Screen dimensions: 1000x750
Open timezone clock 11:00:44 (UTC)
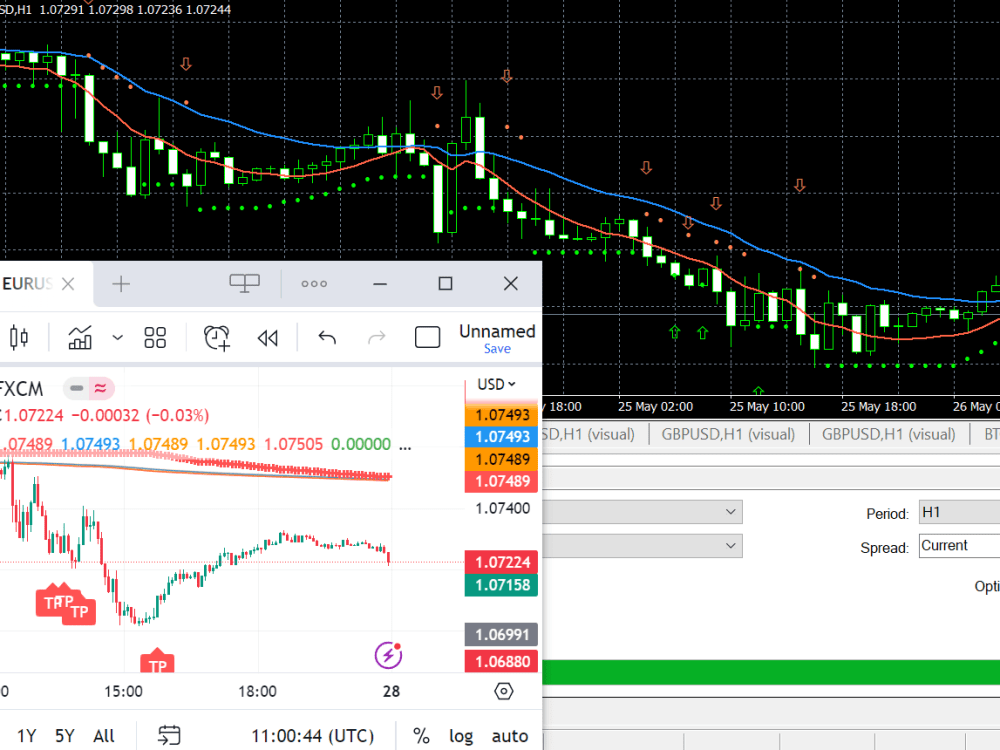312,736
